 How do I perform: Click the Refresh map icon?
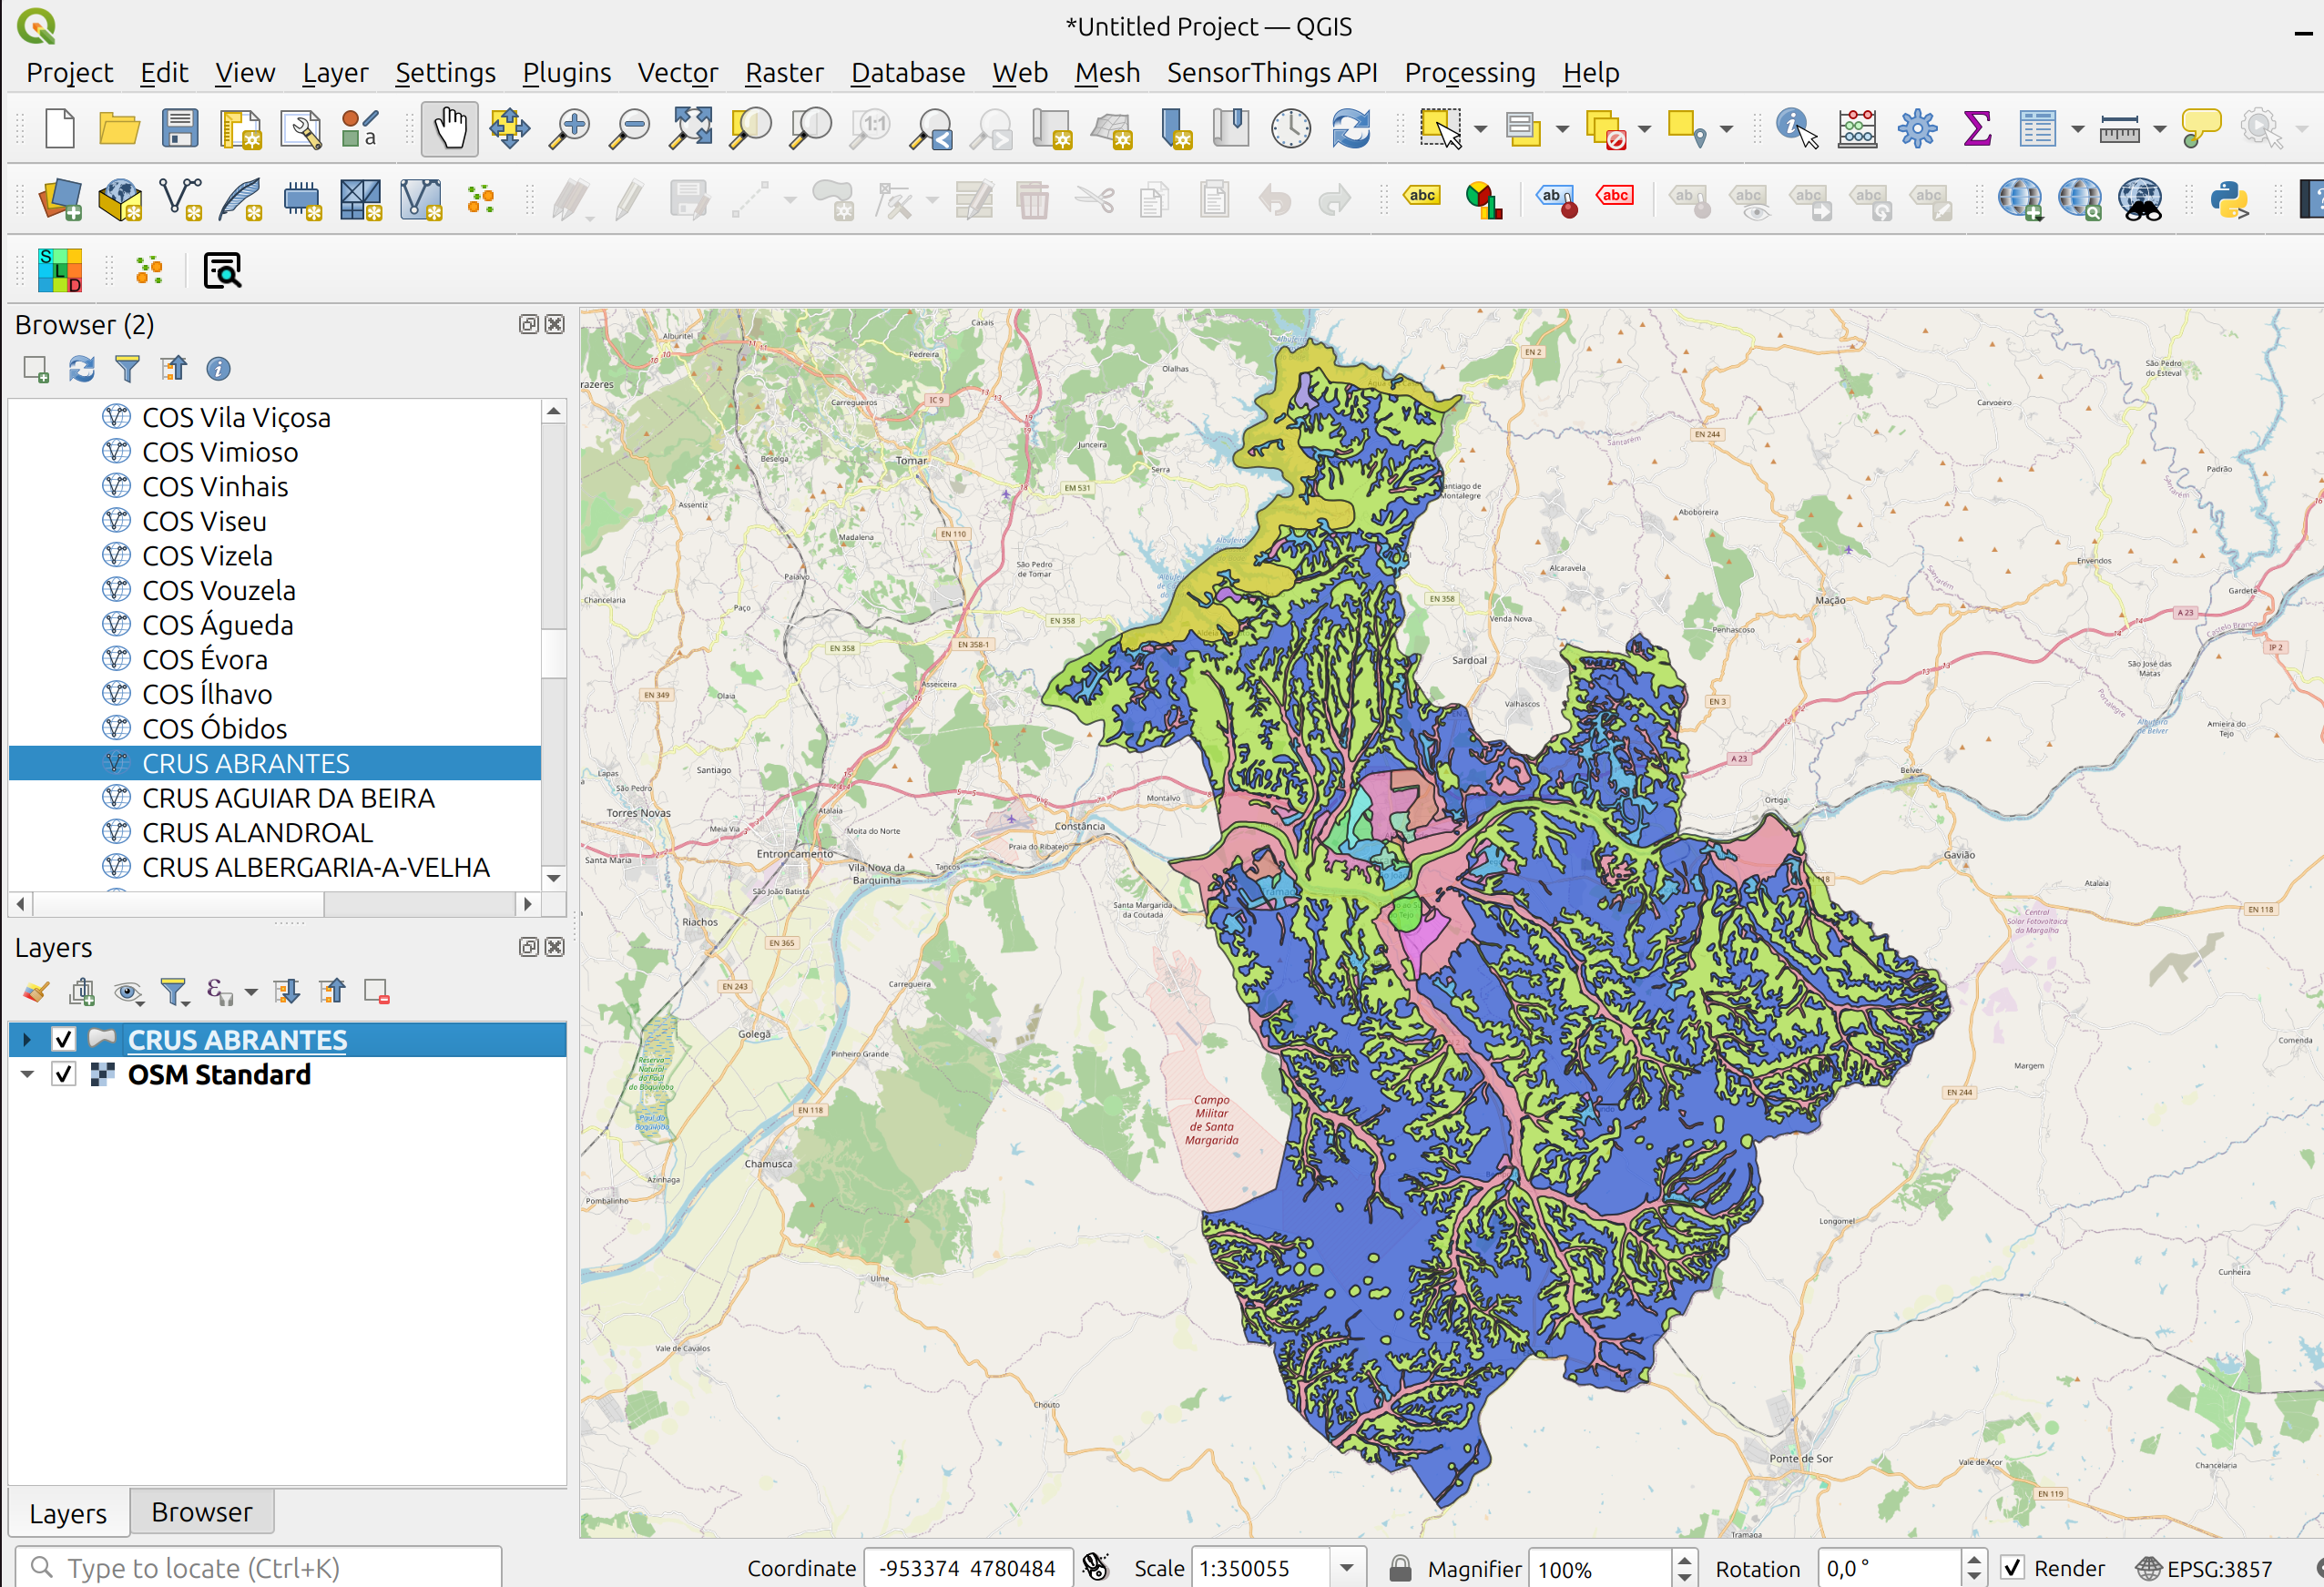tap(1351, 129)
